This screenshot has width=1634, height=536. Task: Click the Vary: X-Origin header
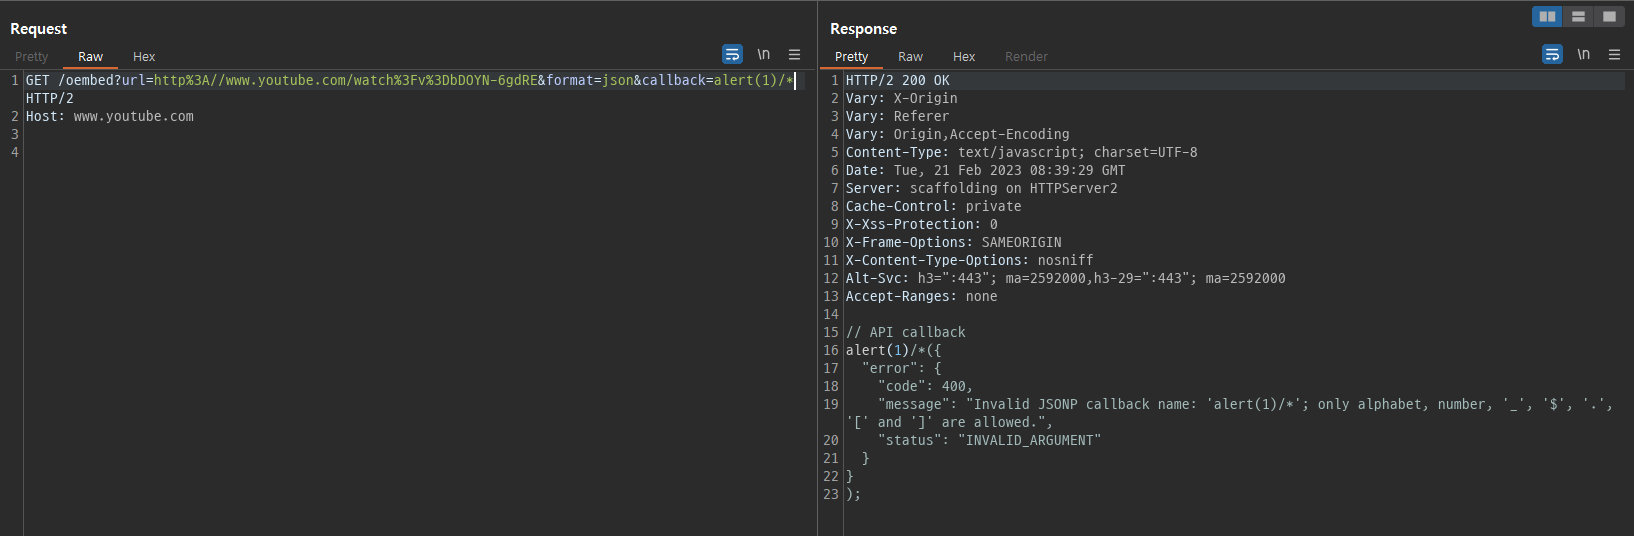(x=902, y=99)
